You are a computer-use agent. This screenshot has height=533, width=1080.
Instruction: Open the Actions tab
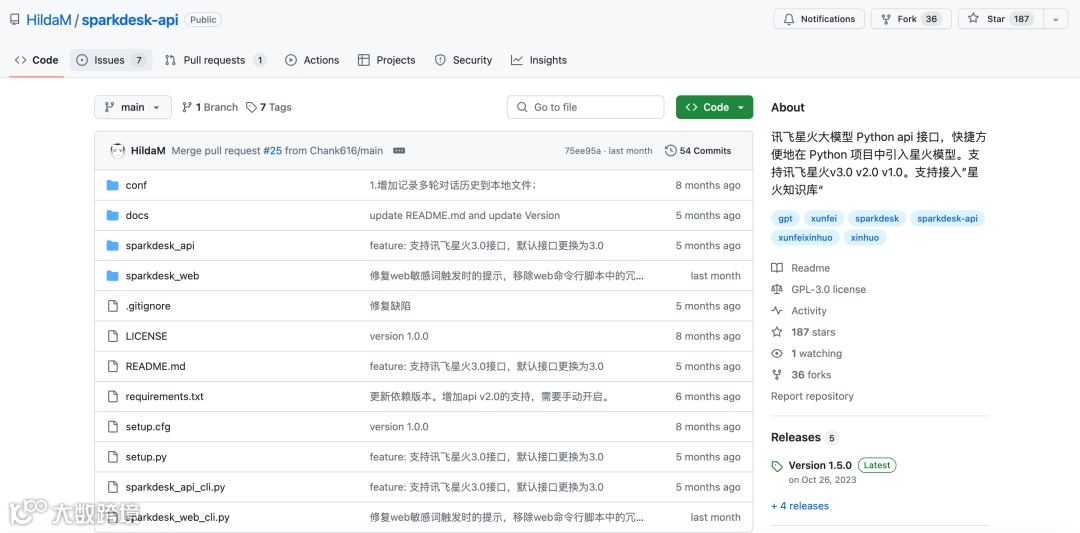coord(312,60)
